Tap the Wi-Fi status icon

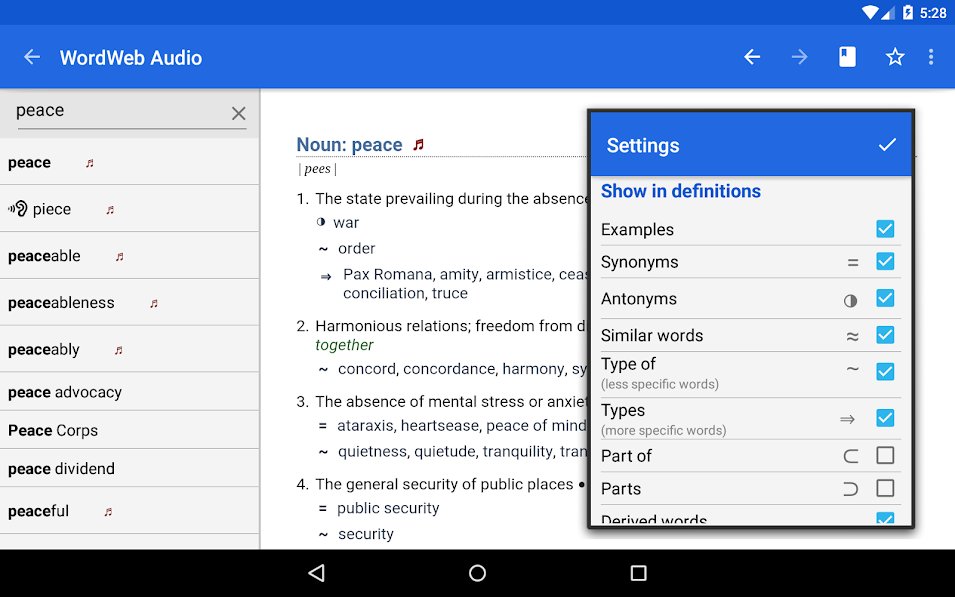click(x=870, y=12)
